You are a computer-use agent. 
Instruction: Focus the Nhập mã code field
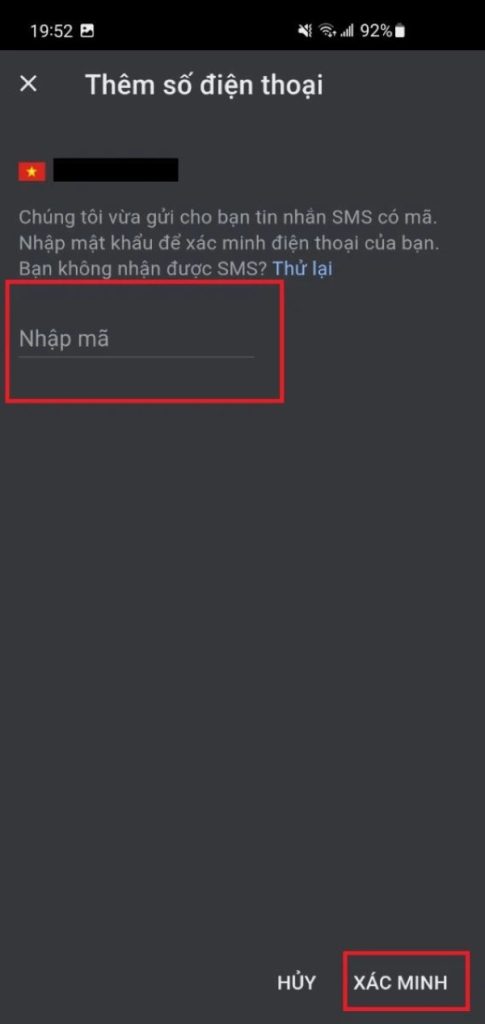(136, 340)
